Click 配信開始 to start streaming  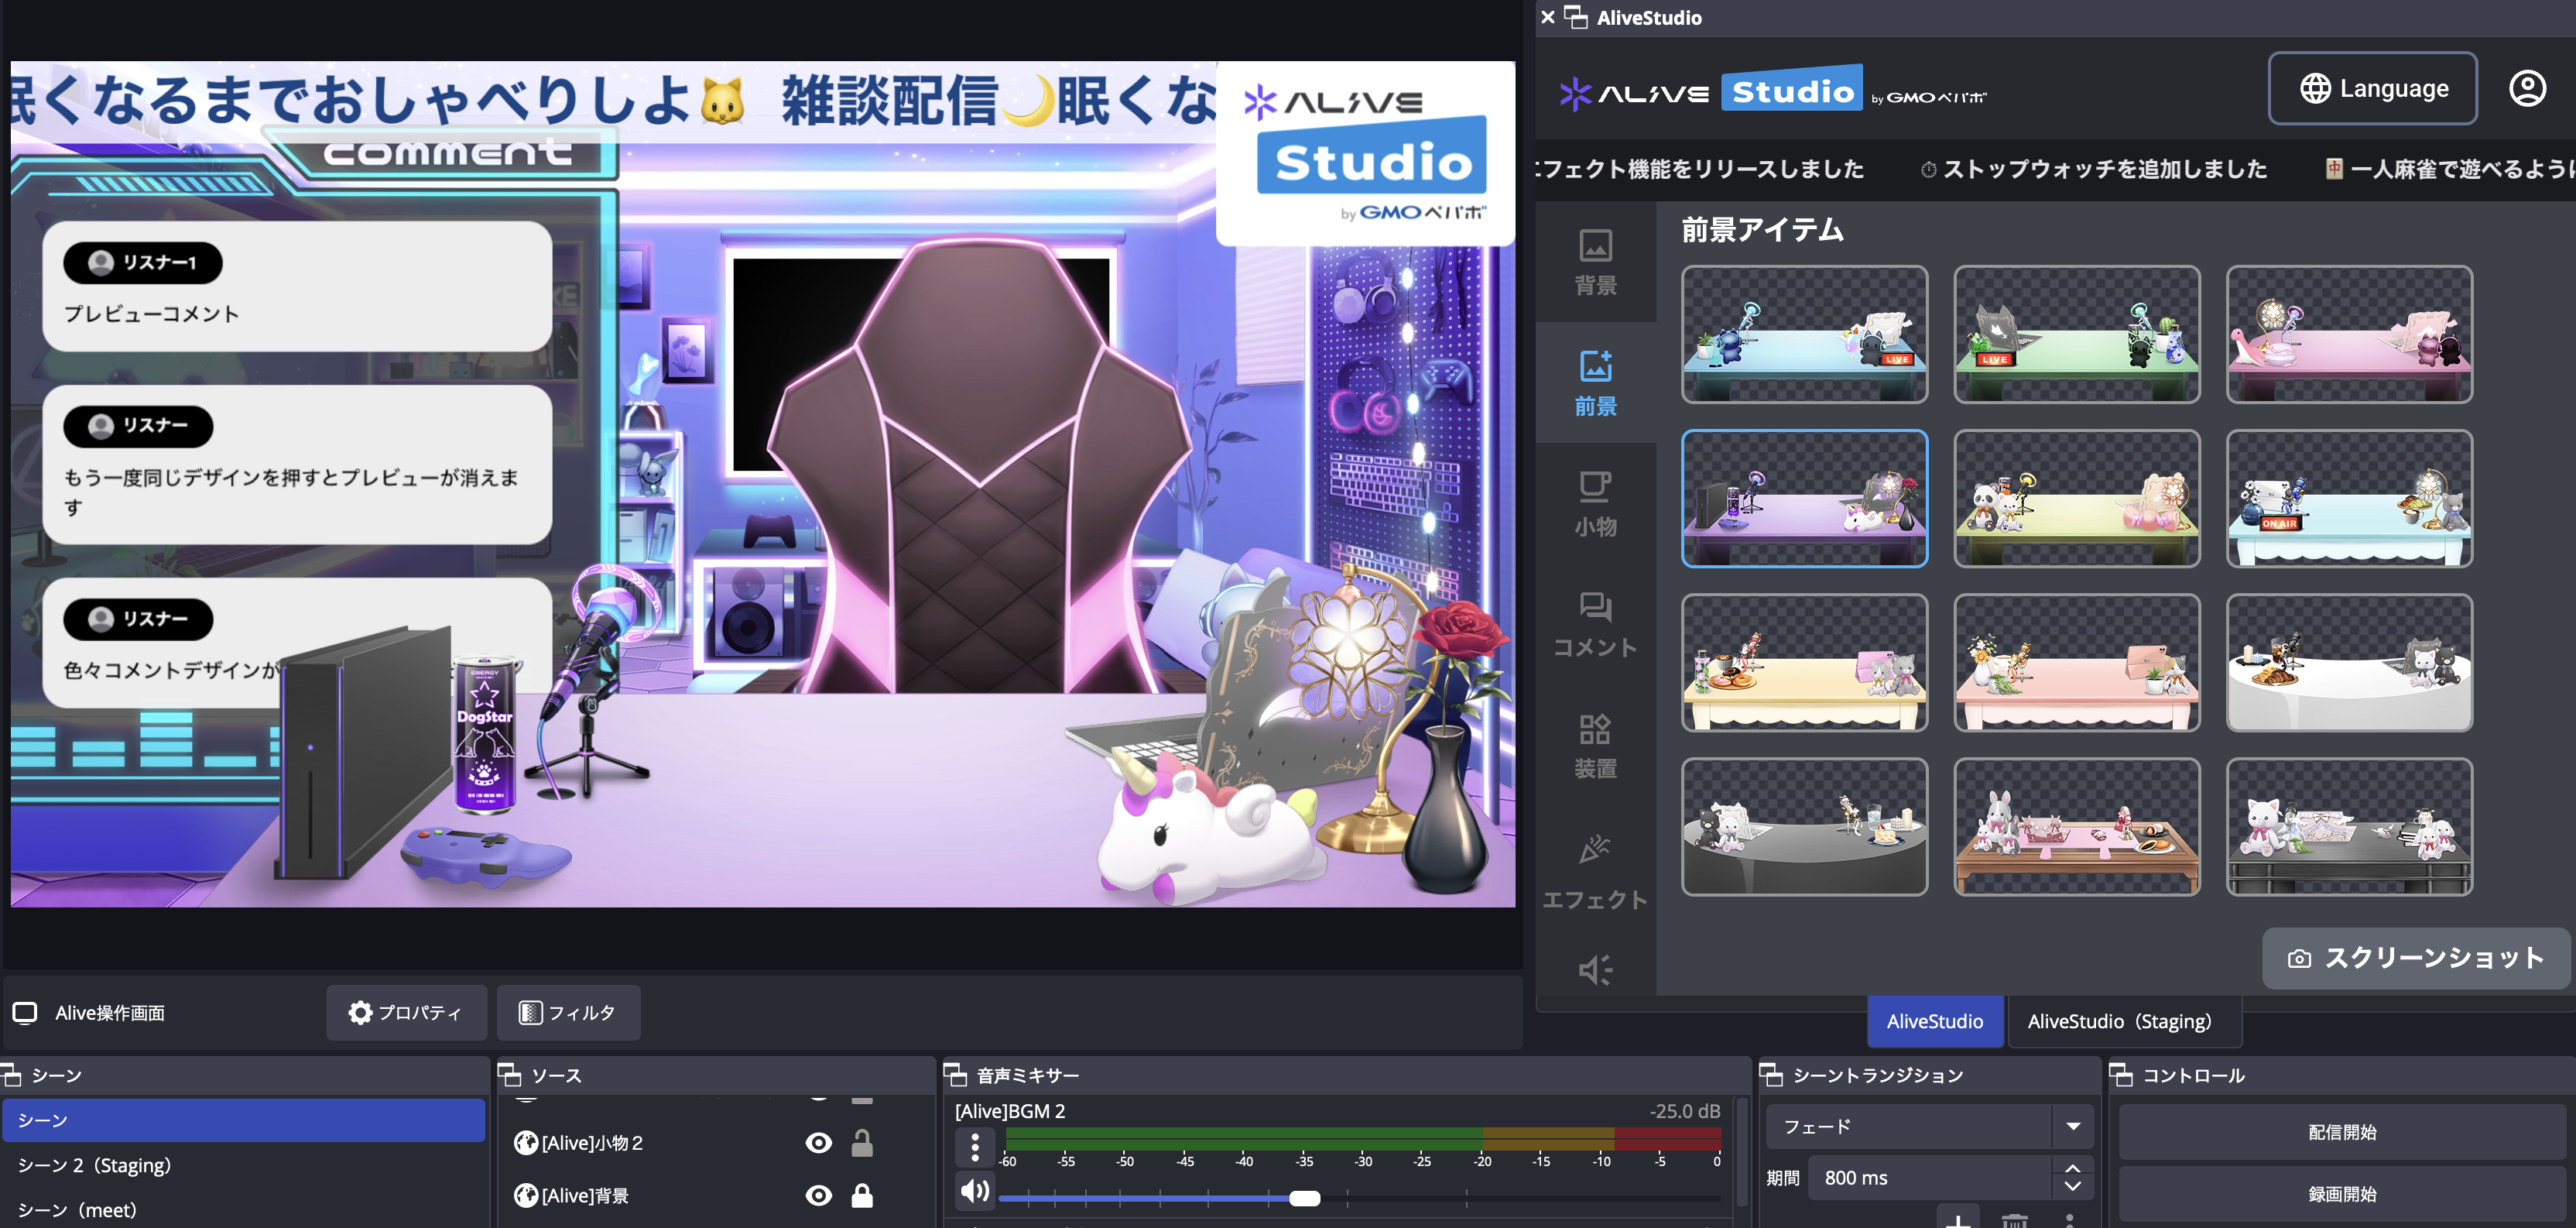coord(2342,1132)
